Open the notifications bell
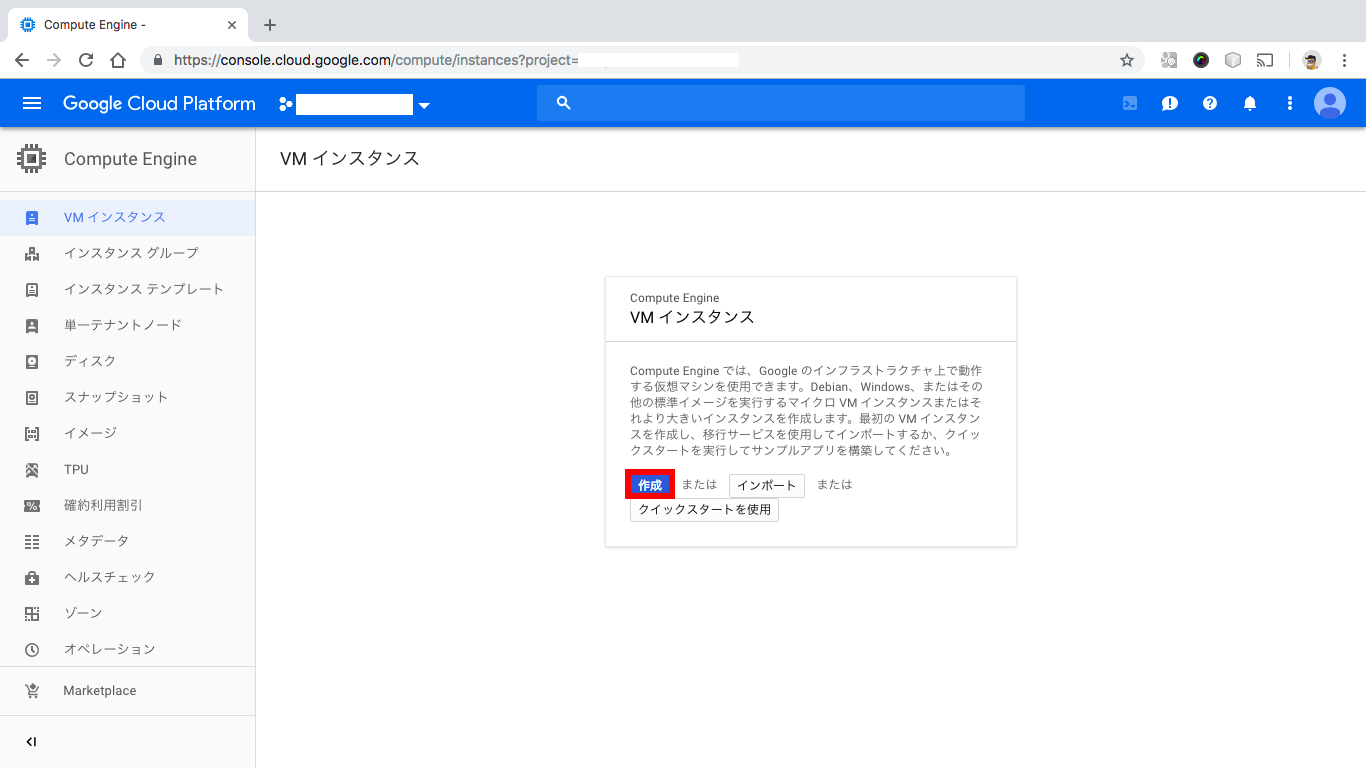1366x768 pixels. coord(1249,103)
